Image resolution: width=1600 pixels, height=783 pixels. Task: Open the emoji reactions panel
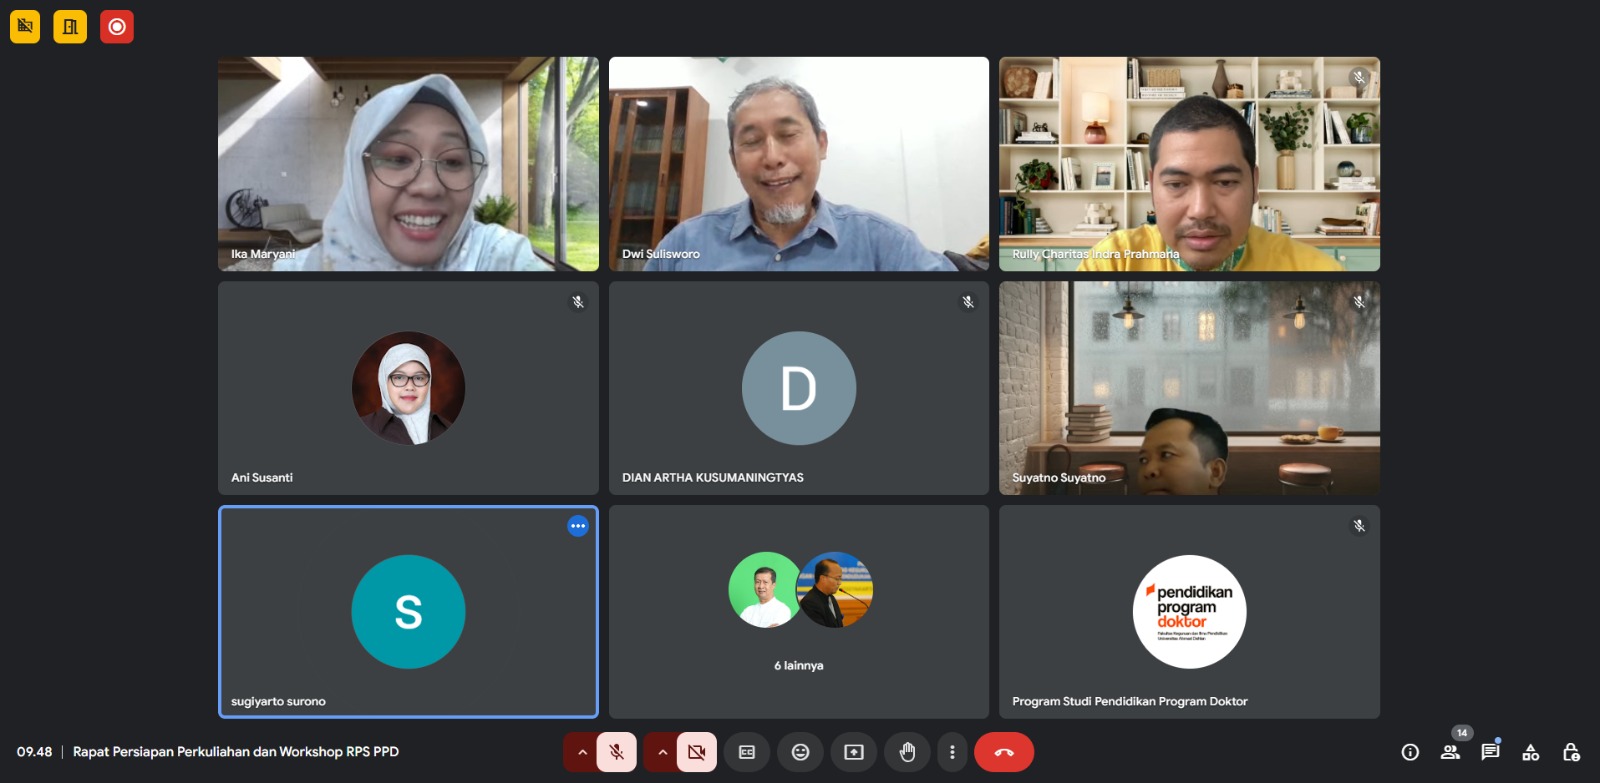(800, 752)
